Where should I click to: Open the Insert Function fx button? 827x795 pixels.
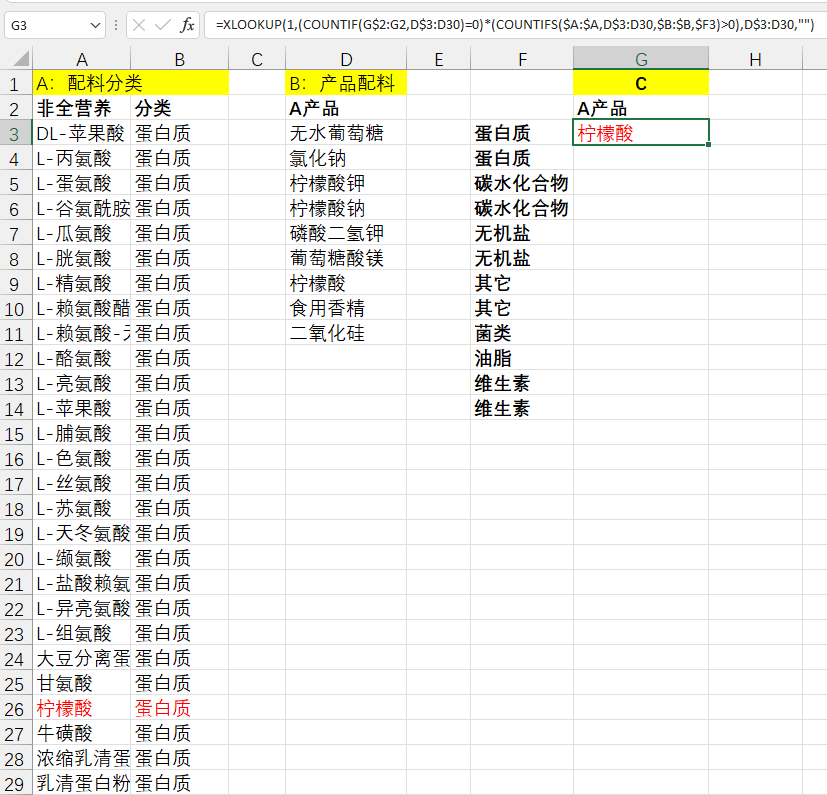click(187, 25)
